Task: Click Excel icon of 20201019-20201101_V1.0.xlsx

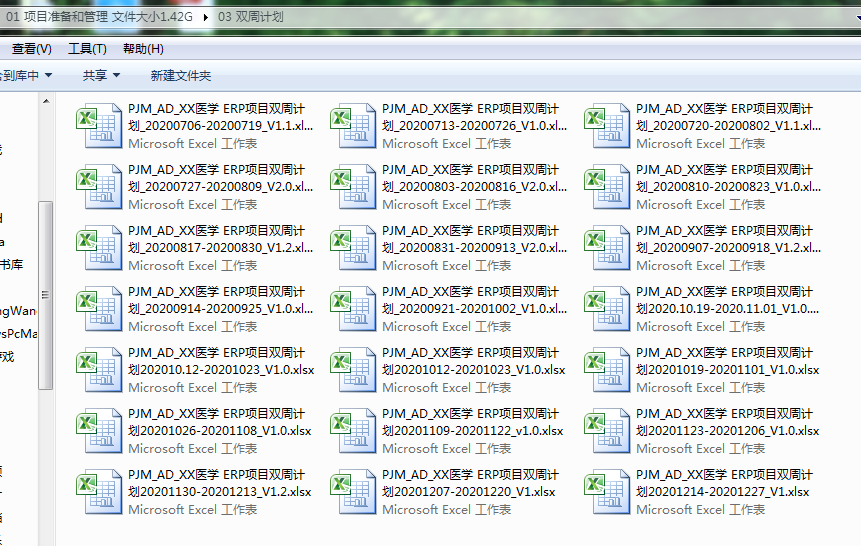Action: point(607,370)
